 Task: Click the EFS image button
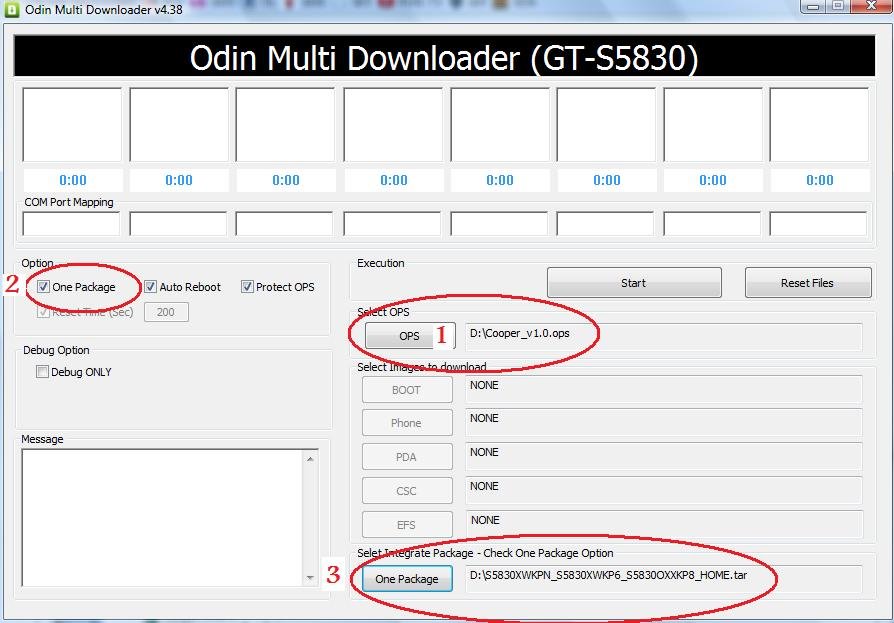407,525
